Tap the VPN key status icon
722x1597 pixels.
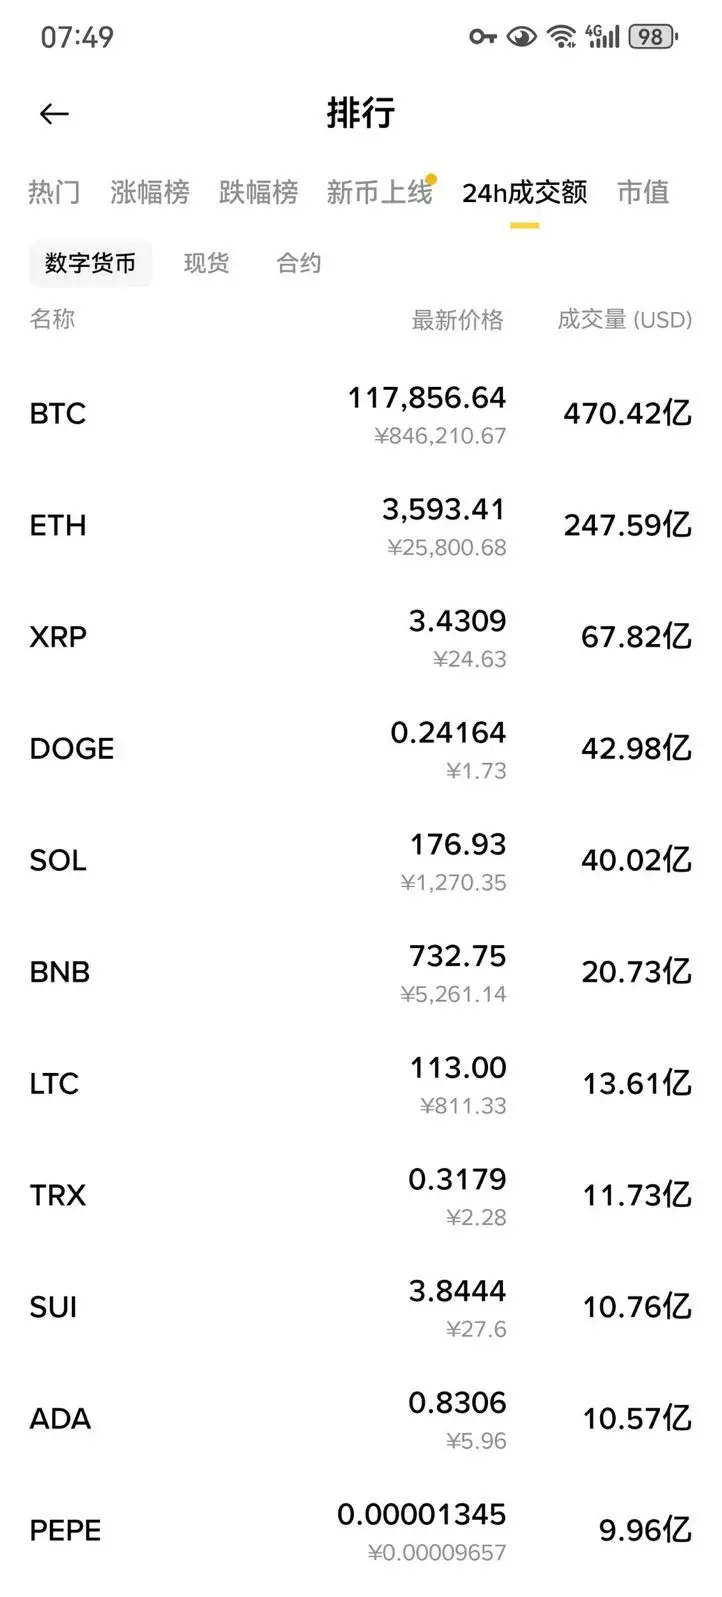point(483,37)
